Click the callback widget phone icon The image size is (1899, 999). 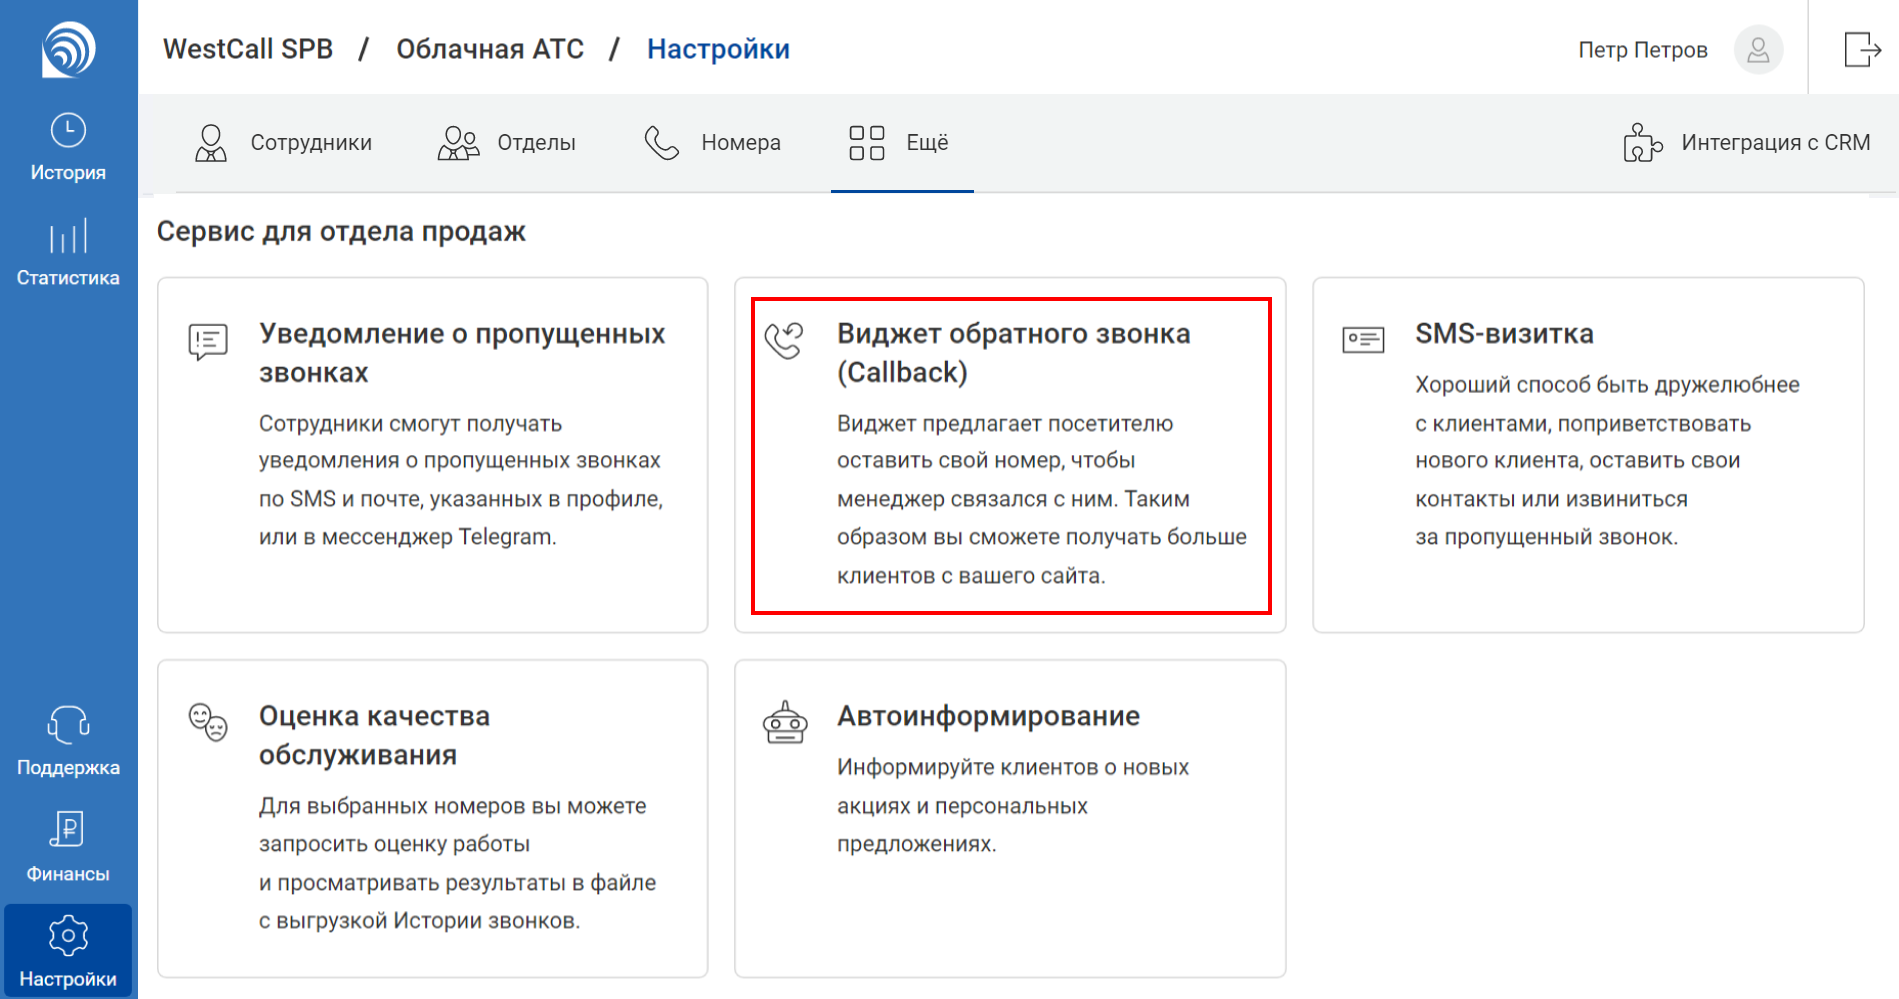(x=784, y=340)
